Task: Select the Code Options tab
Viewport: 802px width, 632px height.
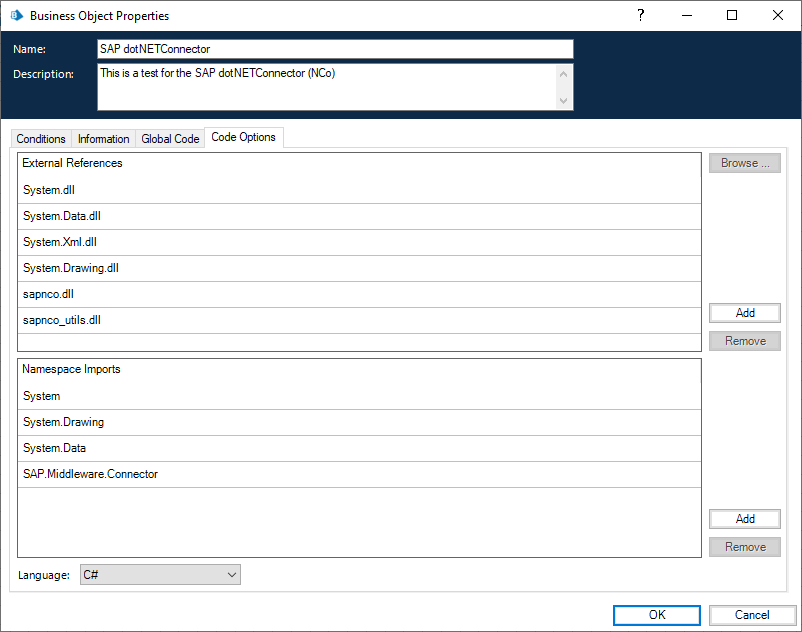Action: [243, 137]
